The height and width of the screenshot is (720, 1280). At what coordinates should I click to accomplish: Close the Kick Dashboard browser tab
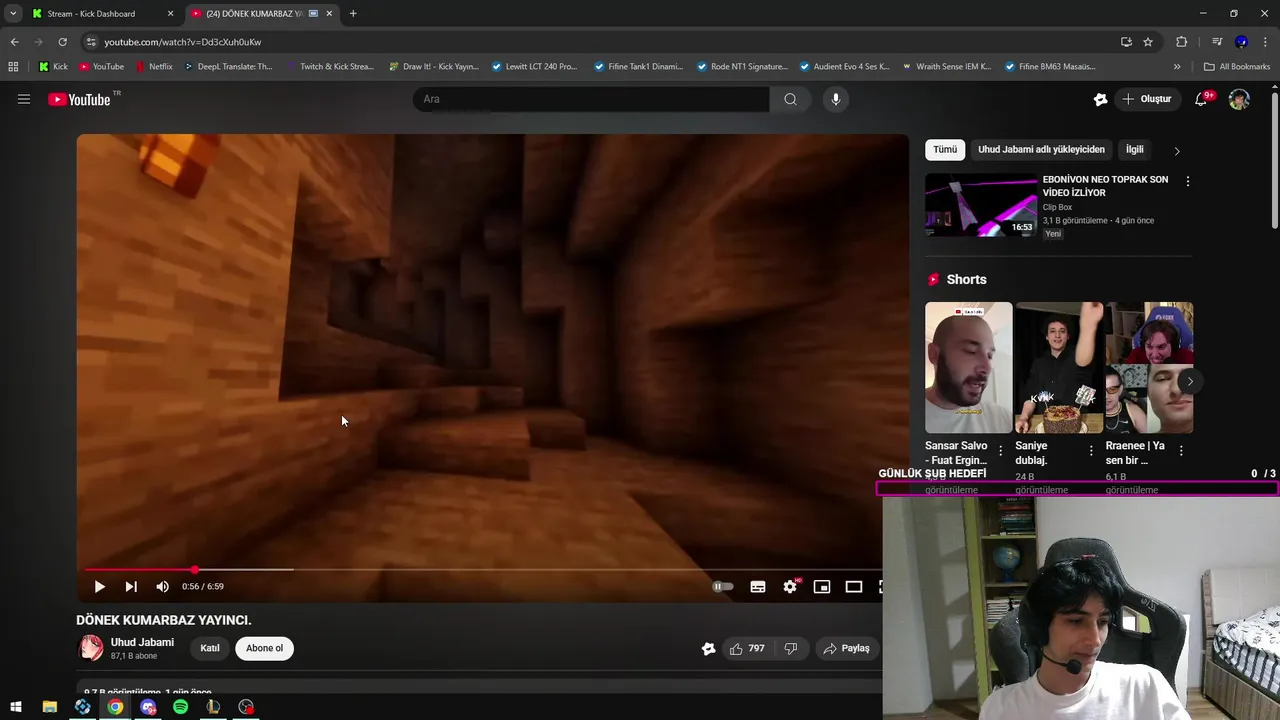coord(170,14)
